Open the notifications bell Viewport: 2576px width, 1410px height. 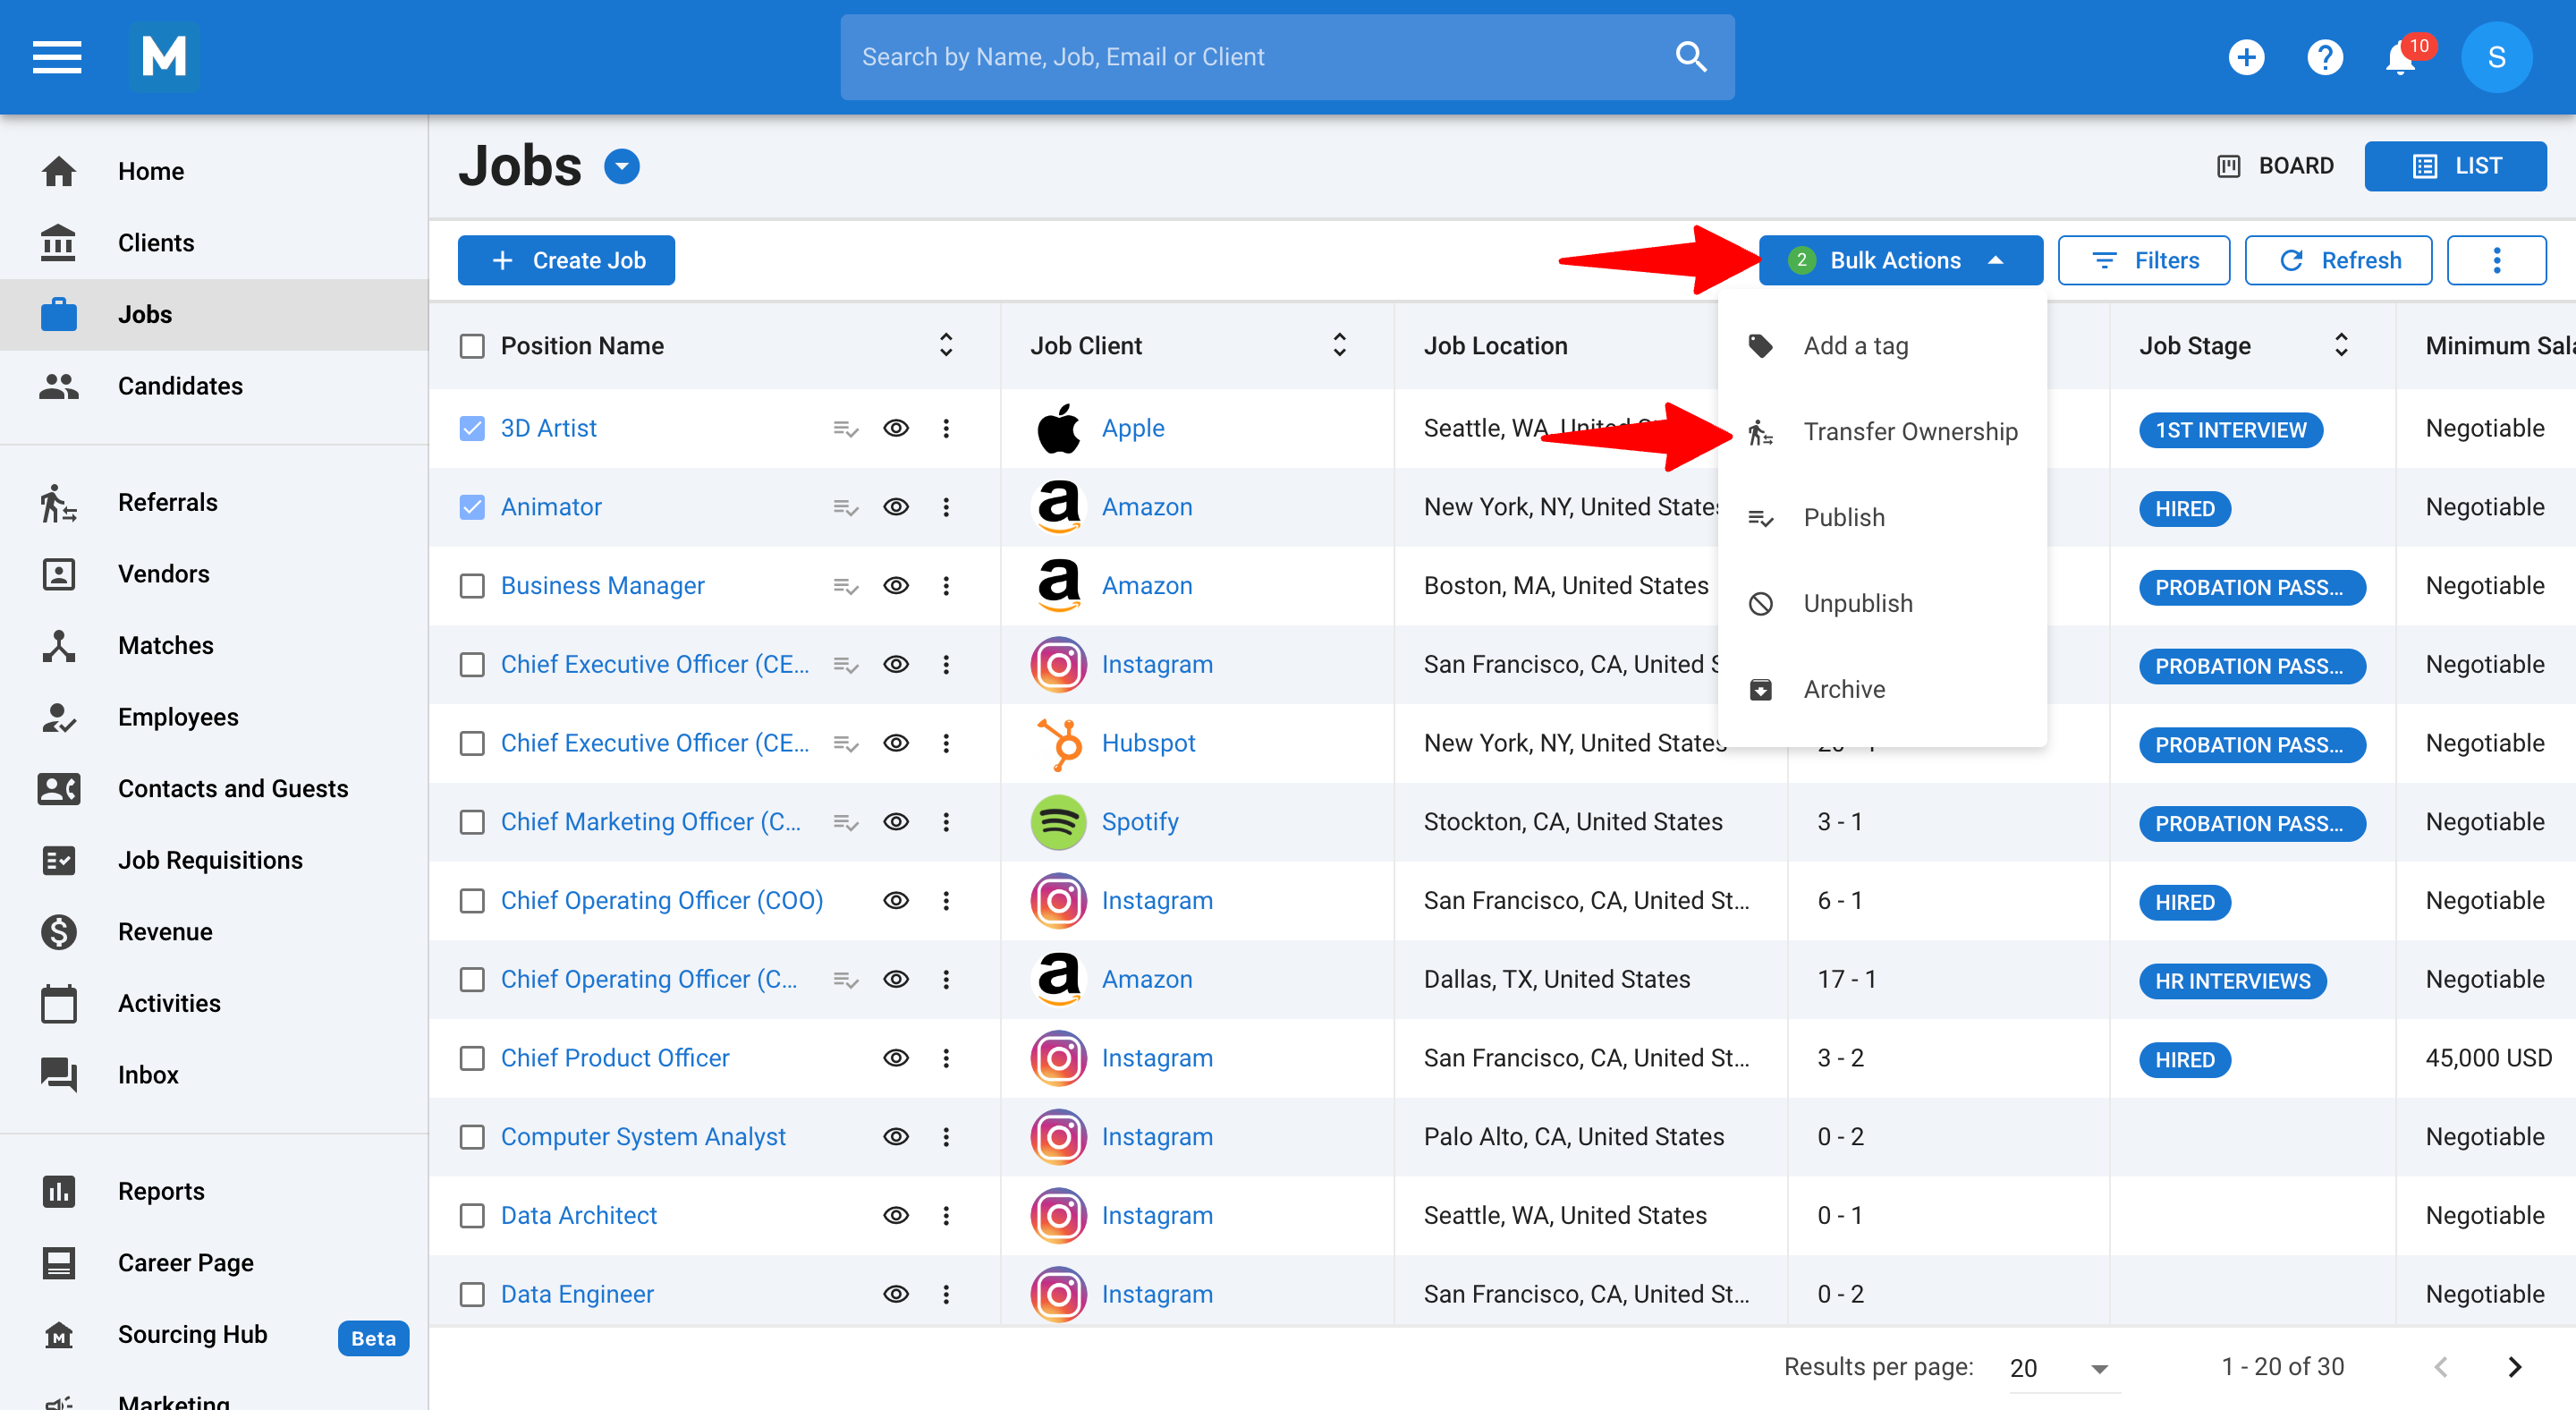pyautogui.click(x=2400, y=57)
